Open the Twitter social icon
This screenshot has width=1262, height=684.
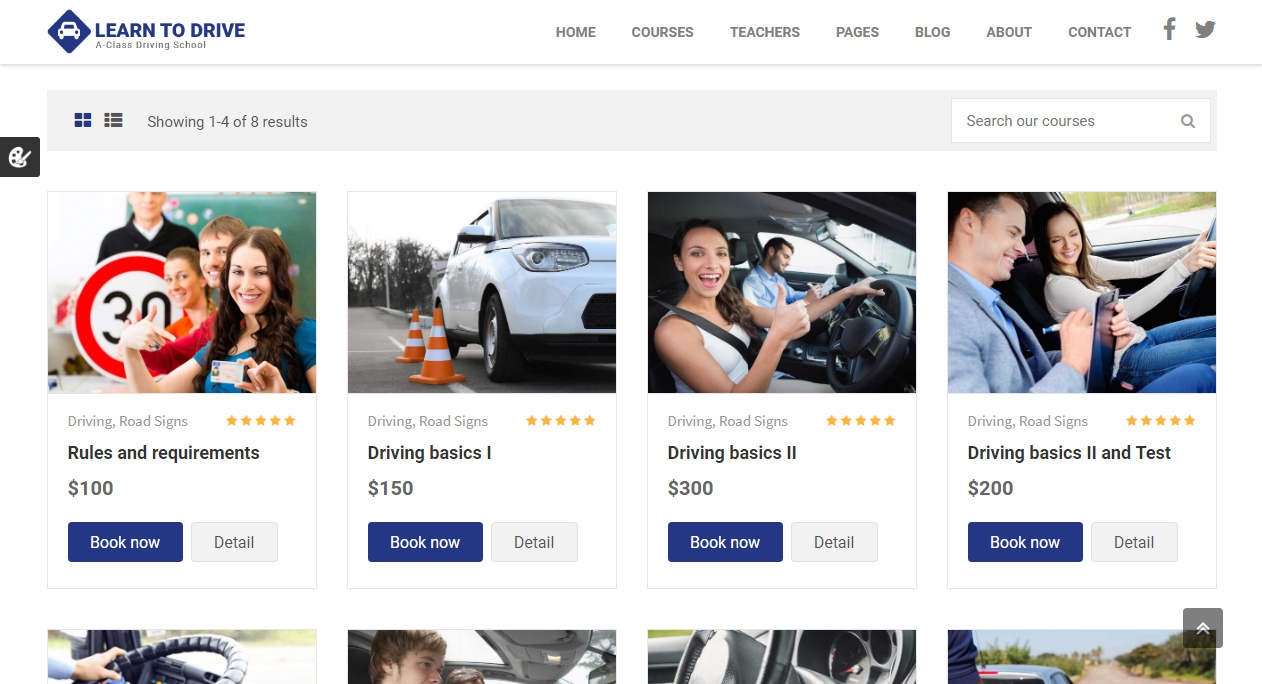click(1205, 29)
